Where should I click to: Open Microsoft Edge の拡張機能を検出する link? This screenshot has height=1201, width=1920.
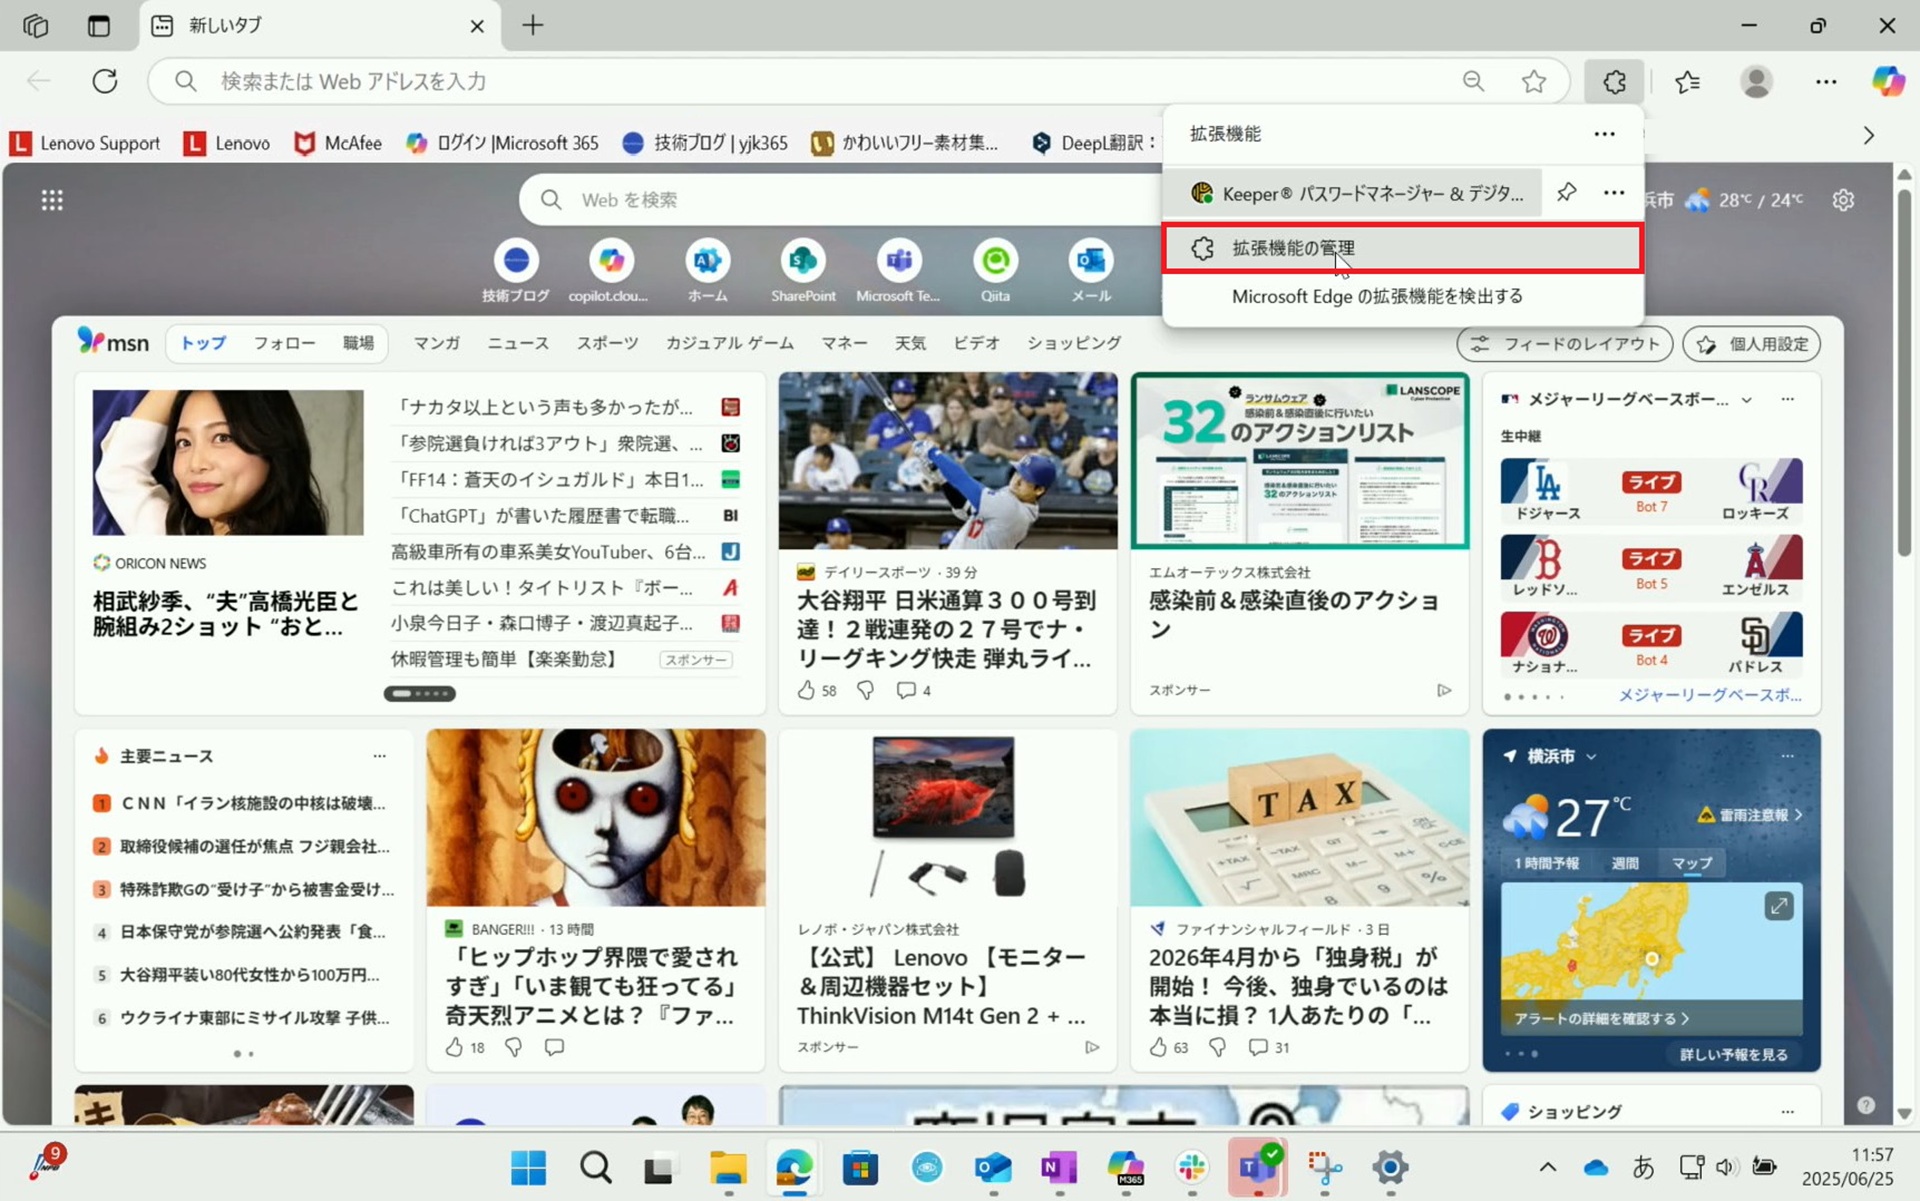(x=1377, y=297)
